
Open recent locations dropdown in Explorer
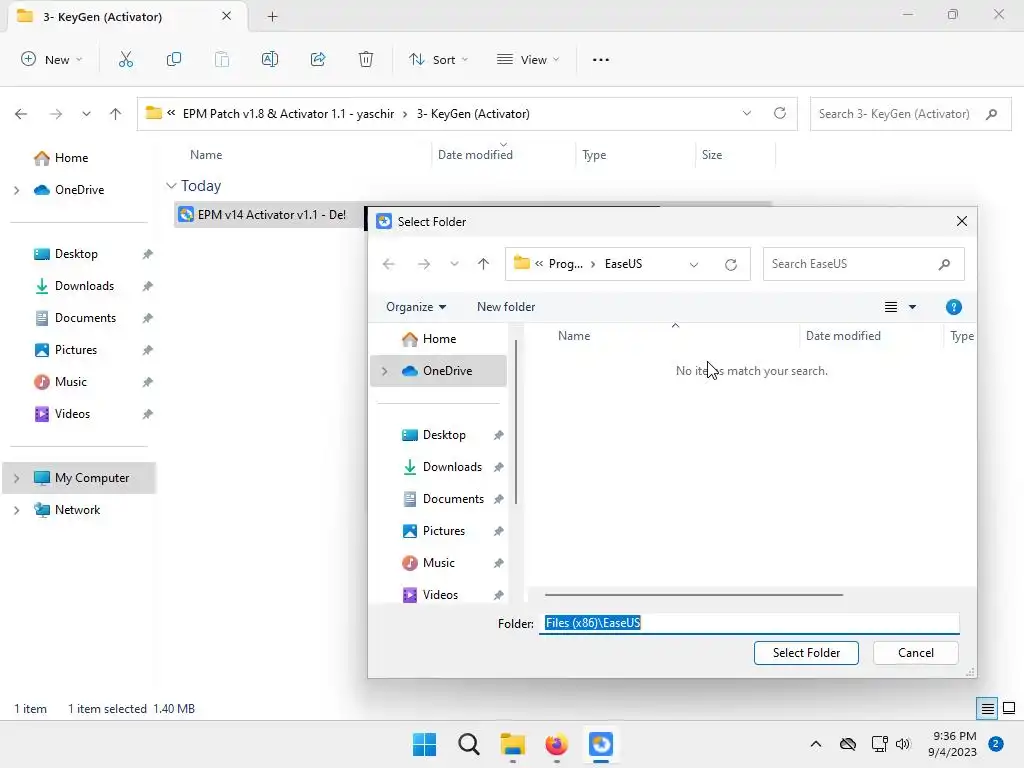tap(86, 114)
